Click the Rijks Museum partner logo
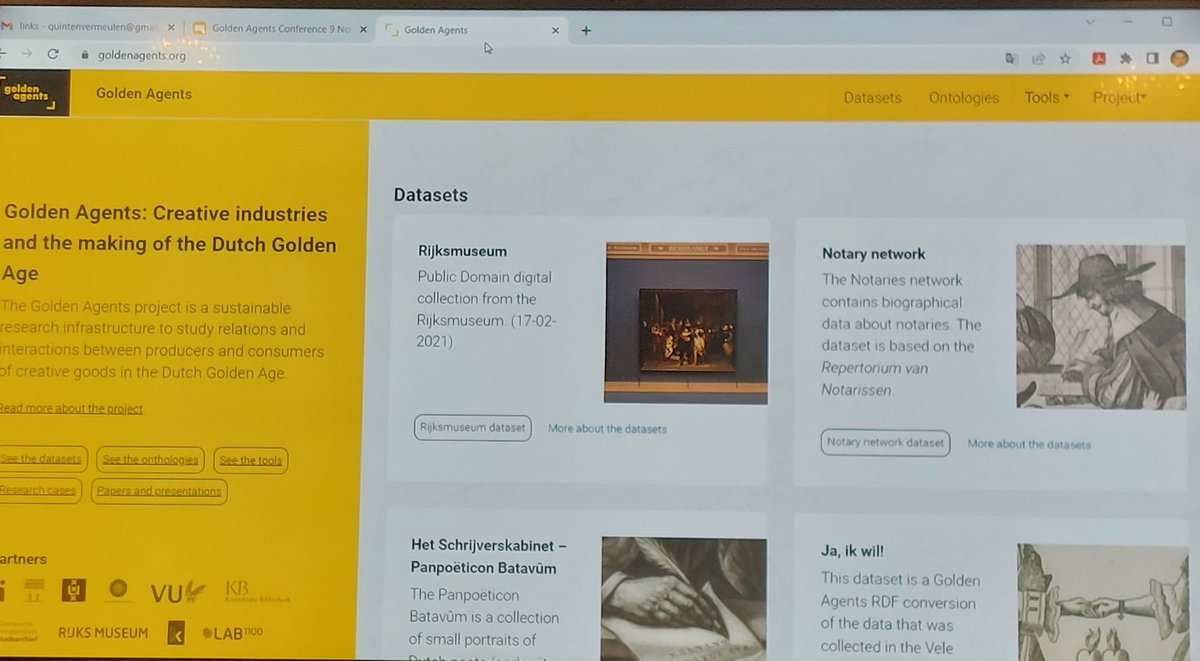The image size is (1200, 661). (103, 633)
